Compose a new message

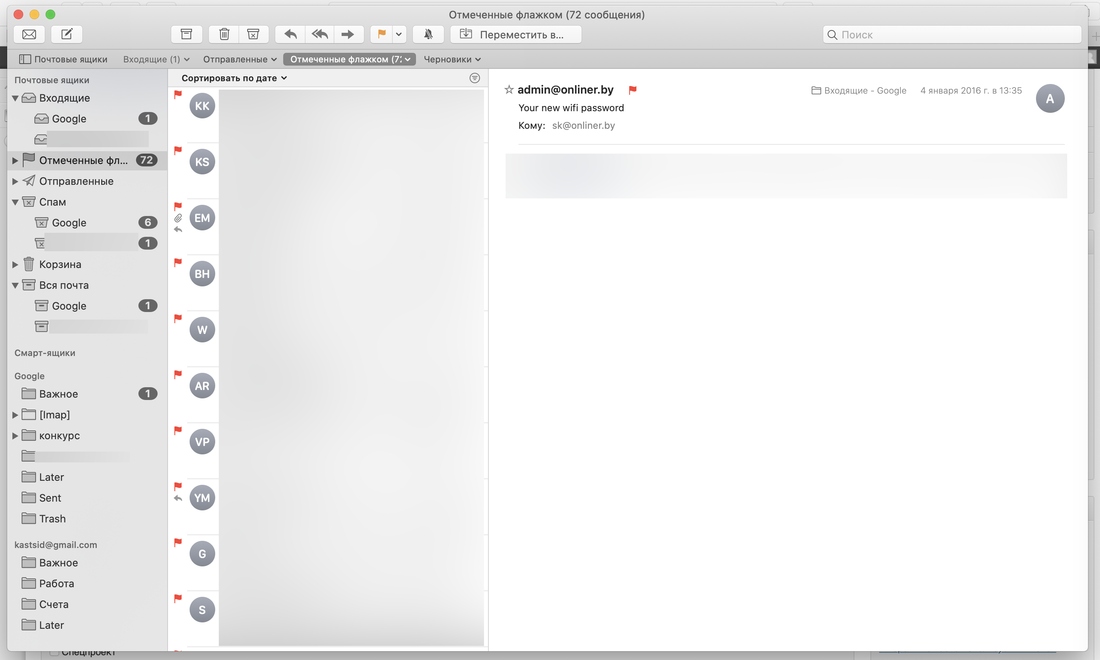67,34
